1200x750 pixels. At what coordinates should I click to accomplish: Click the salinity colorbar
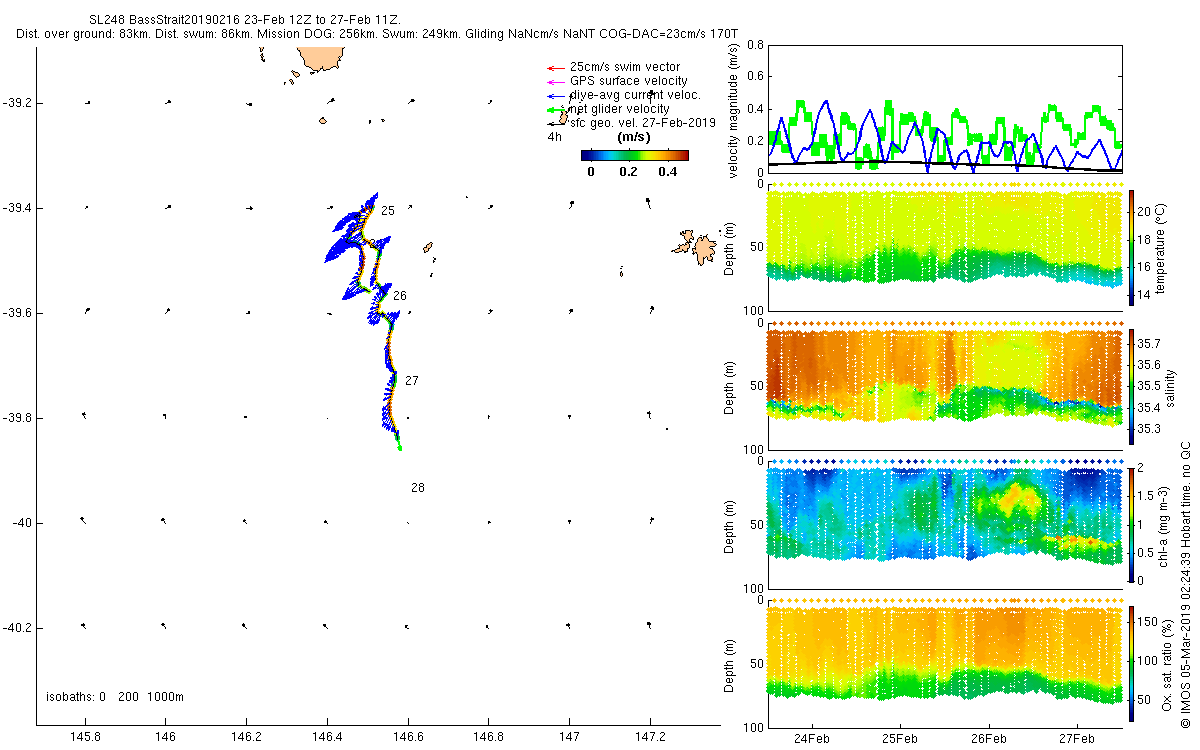coord(1131,386)
